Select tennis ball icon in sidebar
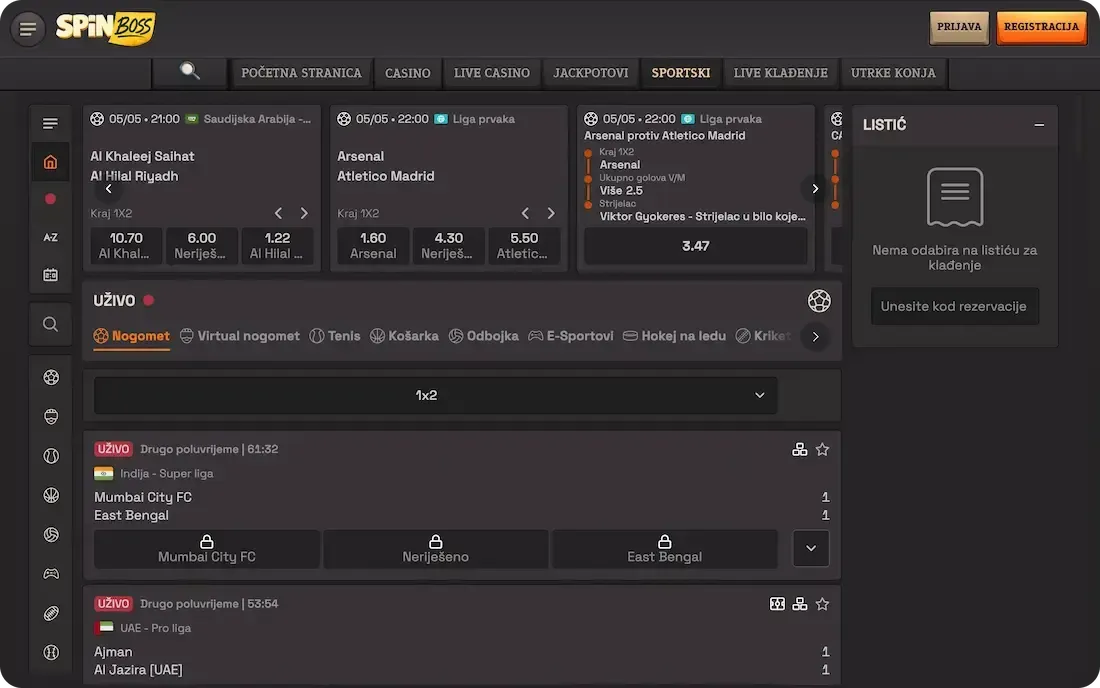1100x688 pixels. (x=51, y=456)
